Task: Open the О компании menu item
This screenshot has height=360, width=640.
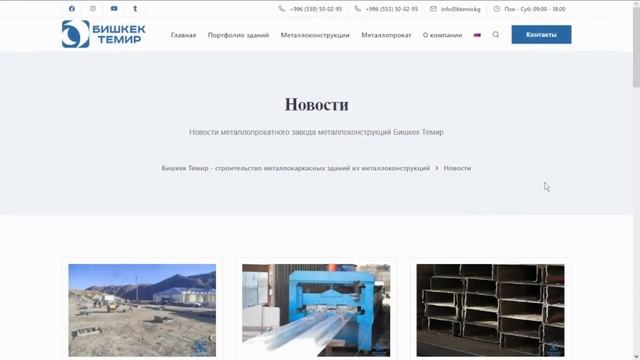Action: [x=442, y=35]
